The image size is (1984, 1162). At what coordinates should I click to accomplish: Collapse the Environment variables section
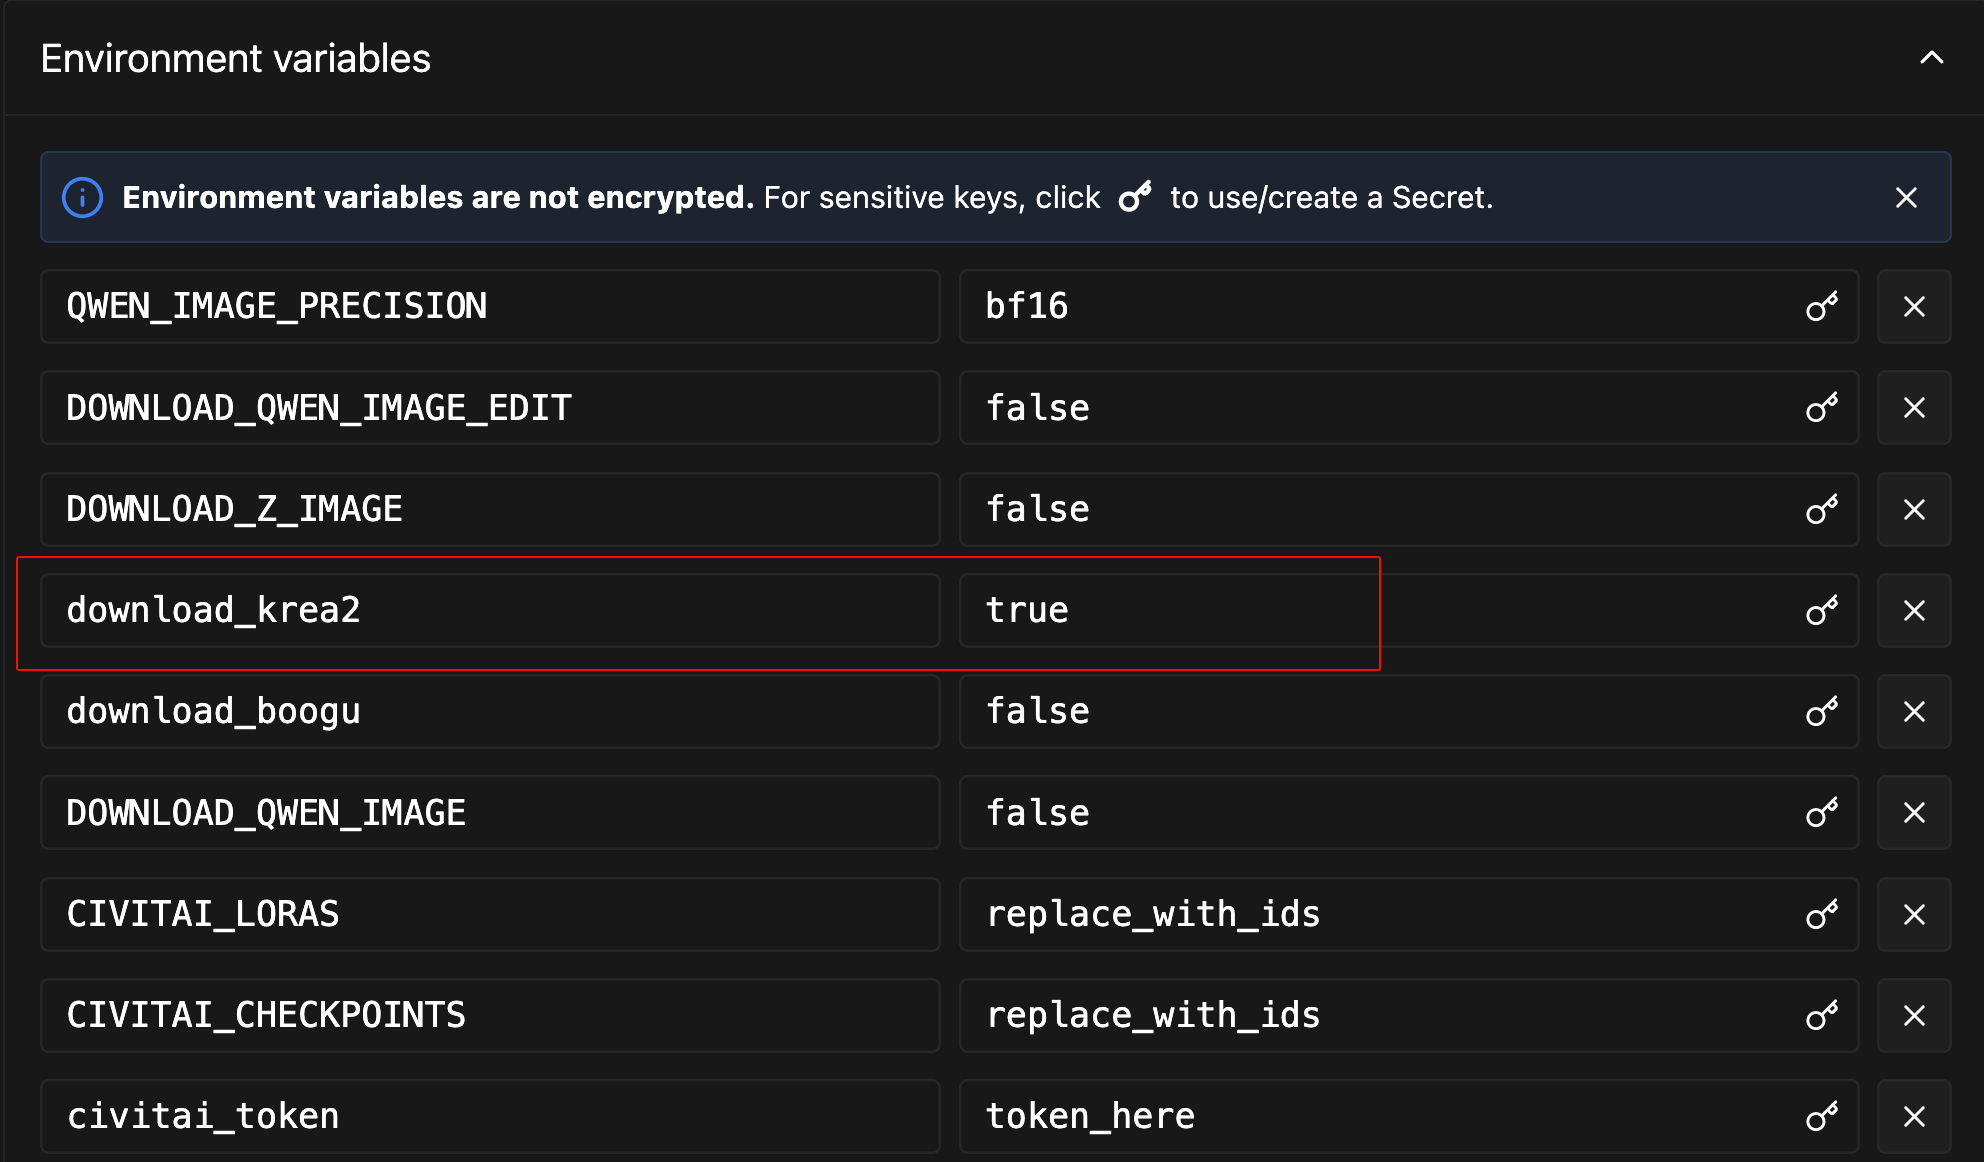coord(1931,58)
